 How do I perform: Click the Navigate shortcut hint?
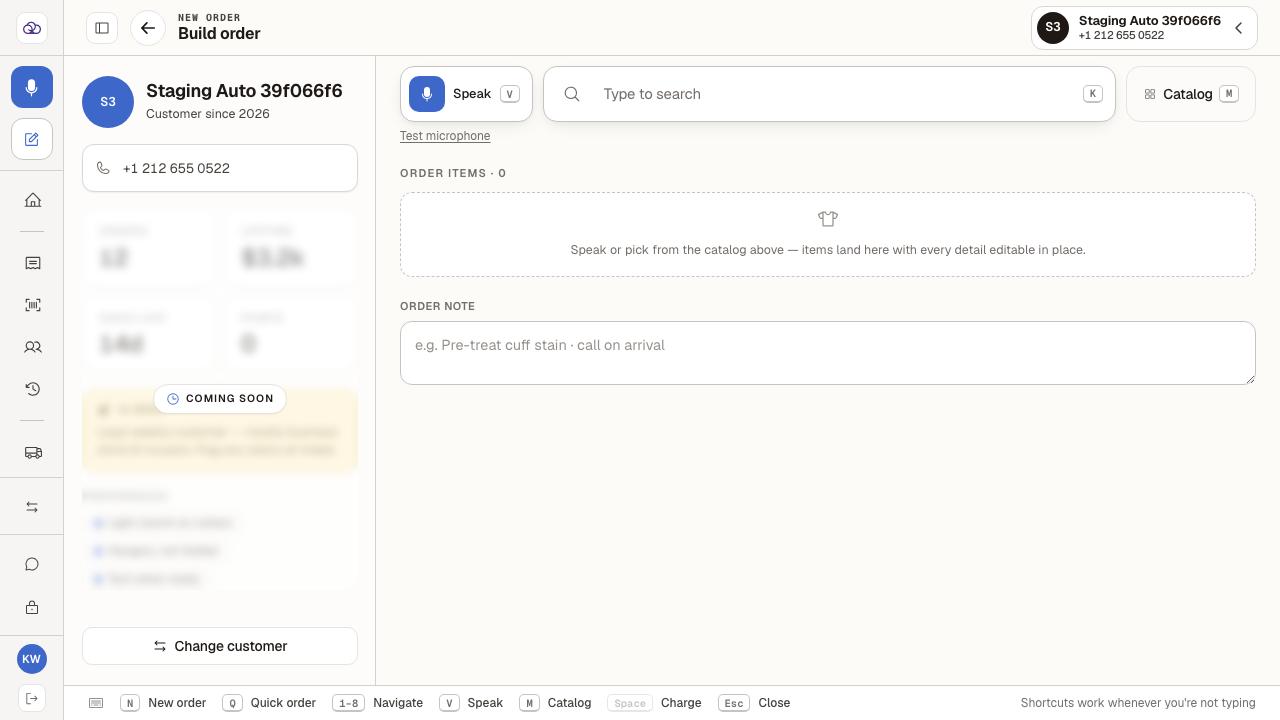coord(377,703)
